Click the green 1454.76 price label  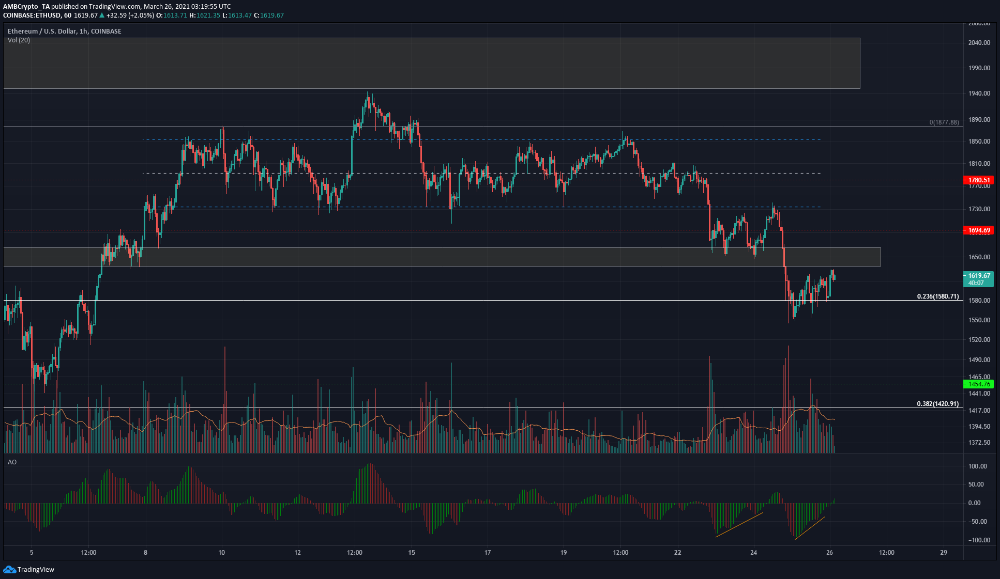click(978, 383)
